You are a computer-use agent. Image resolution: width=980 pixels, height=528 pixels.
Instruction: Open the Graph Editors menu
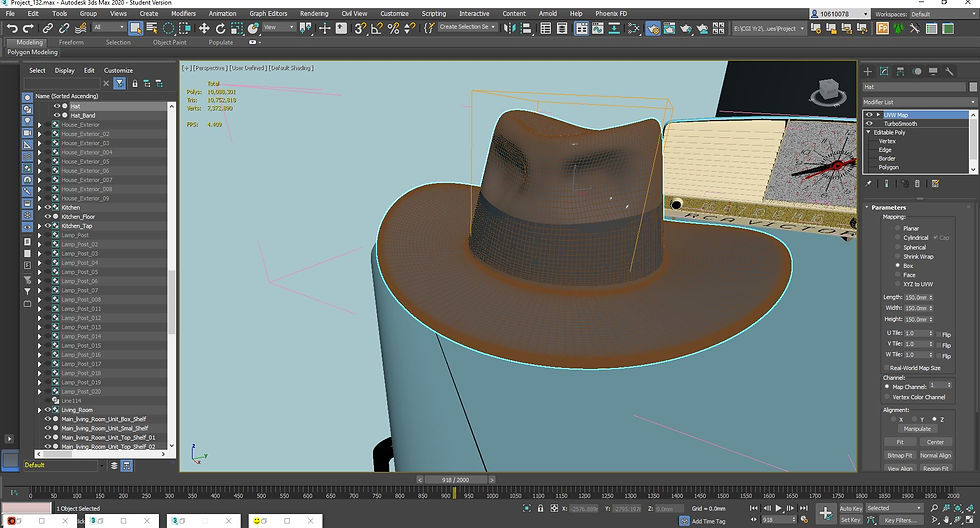pyautogui.click(x=268, y=13)
